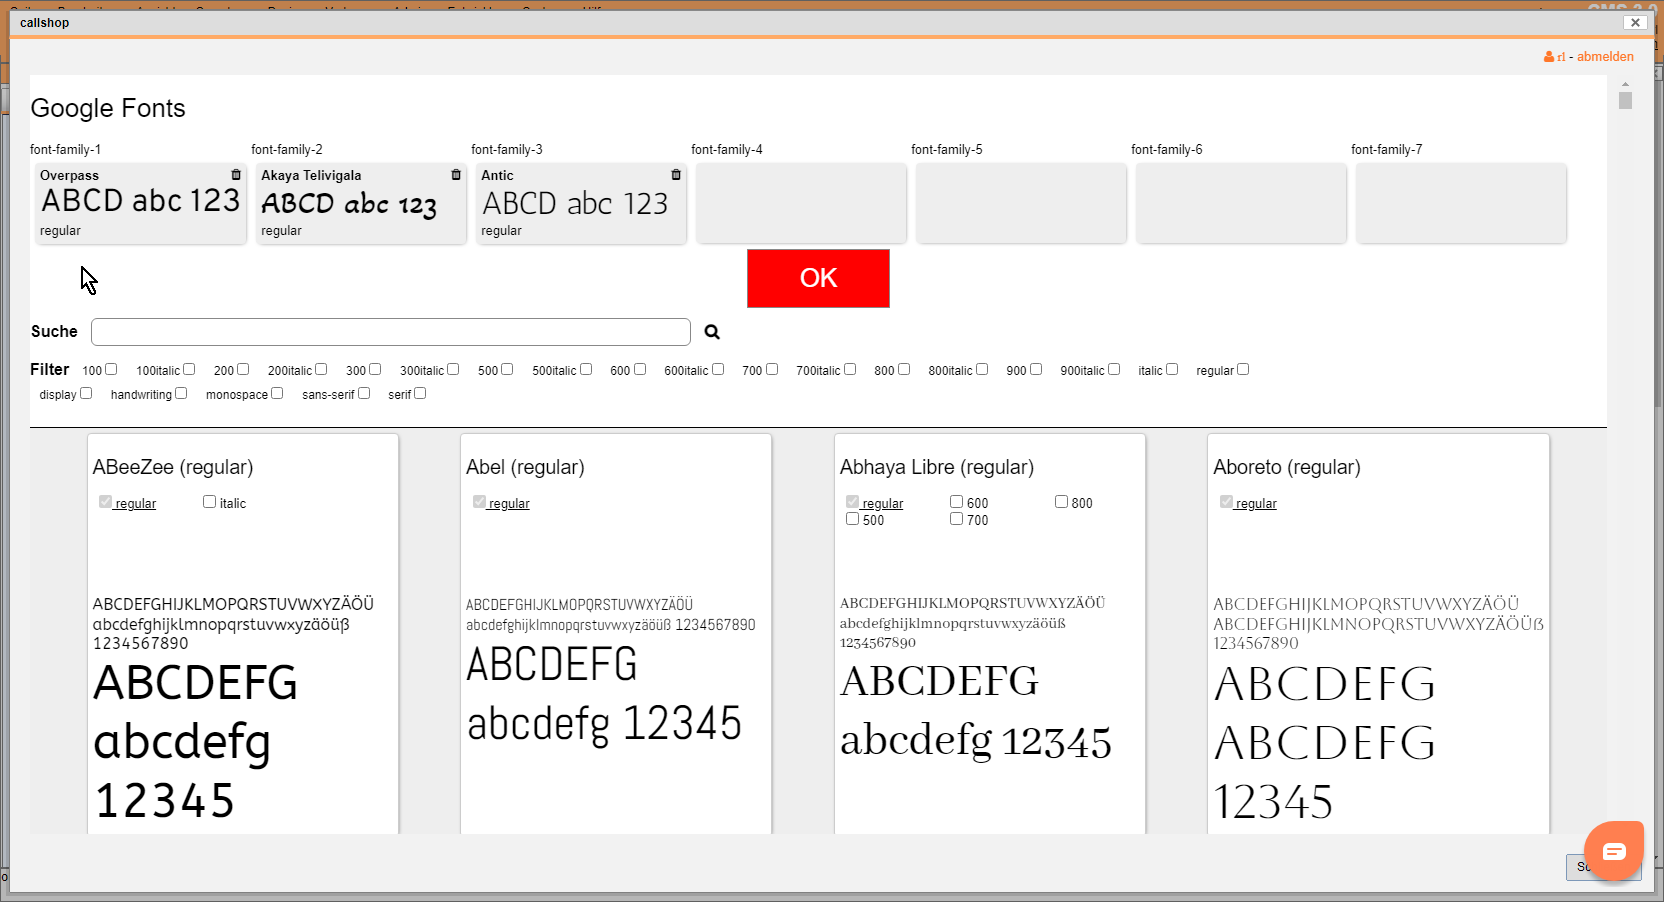Filter by display category
This screenshot has height=902, width=1664.
[86, 393]
